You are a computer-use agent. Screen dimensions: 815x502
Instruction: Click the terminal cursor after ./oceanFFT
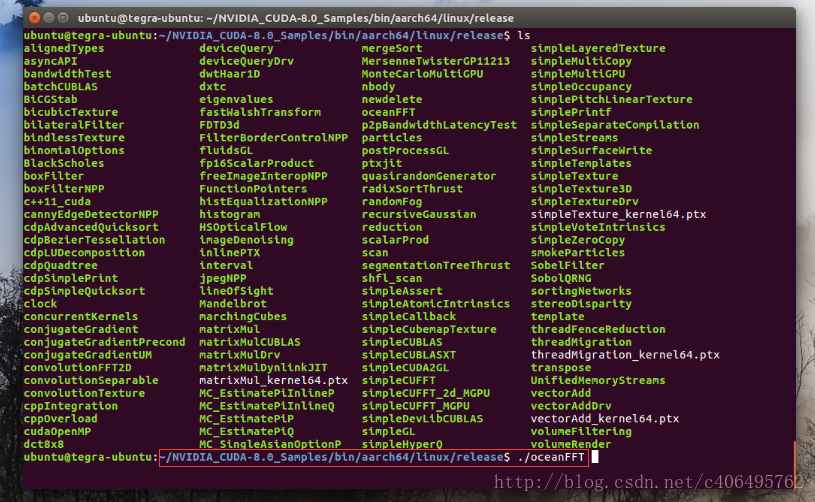pos(595,457)
